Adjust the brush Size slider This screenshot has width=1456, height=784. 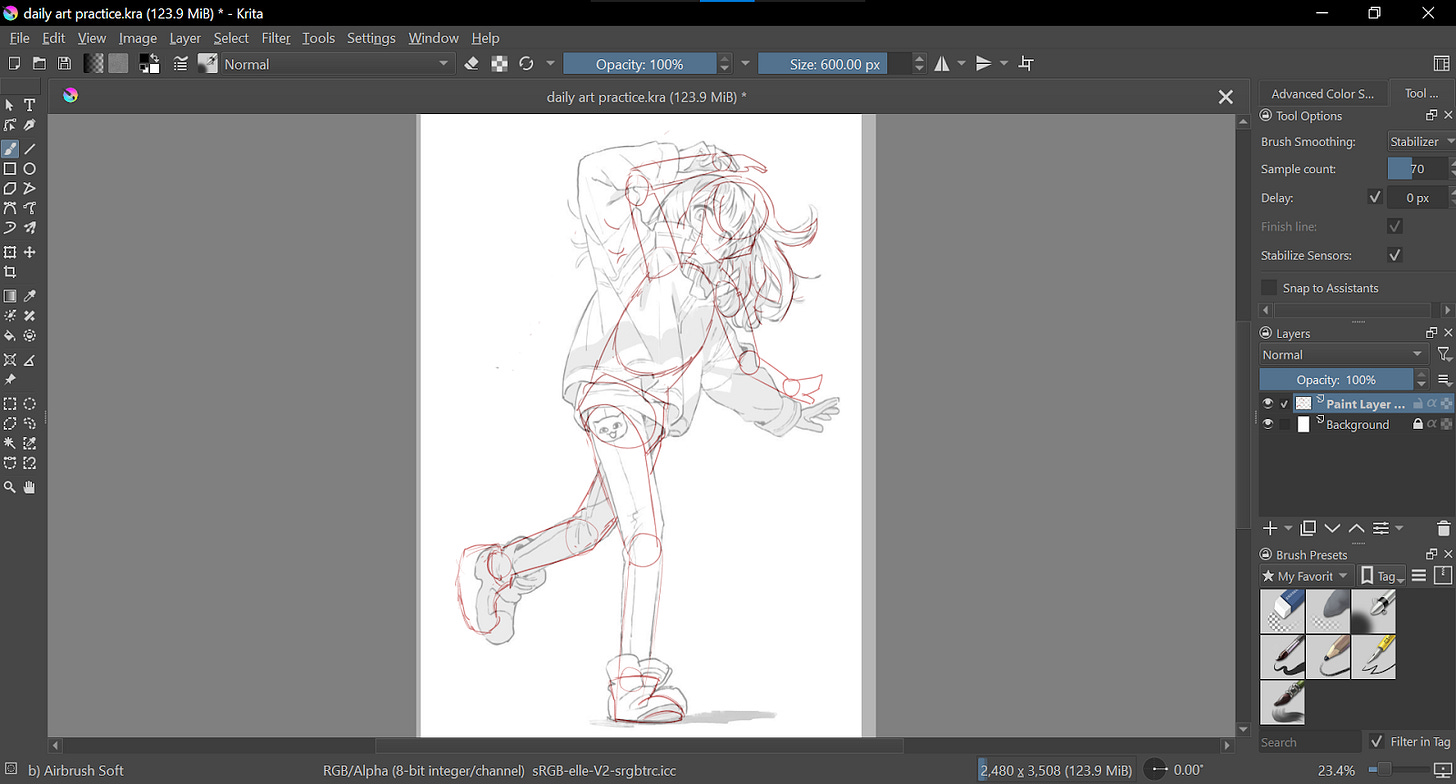coord(834,64)
